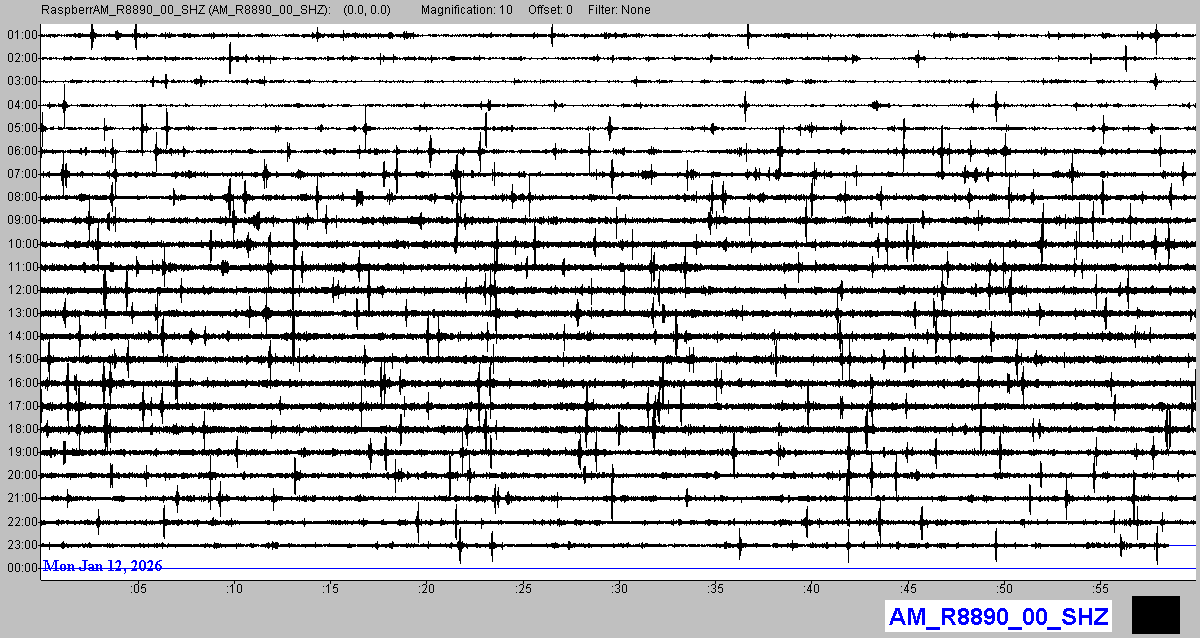Image resolution: width=1200 pixels, height=638 pixels.
Task: Click the 00:00 label on the blue line
Action: coord(22,568)
